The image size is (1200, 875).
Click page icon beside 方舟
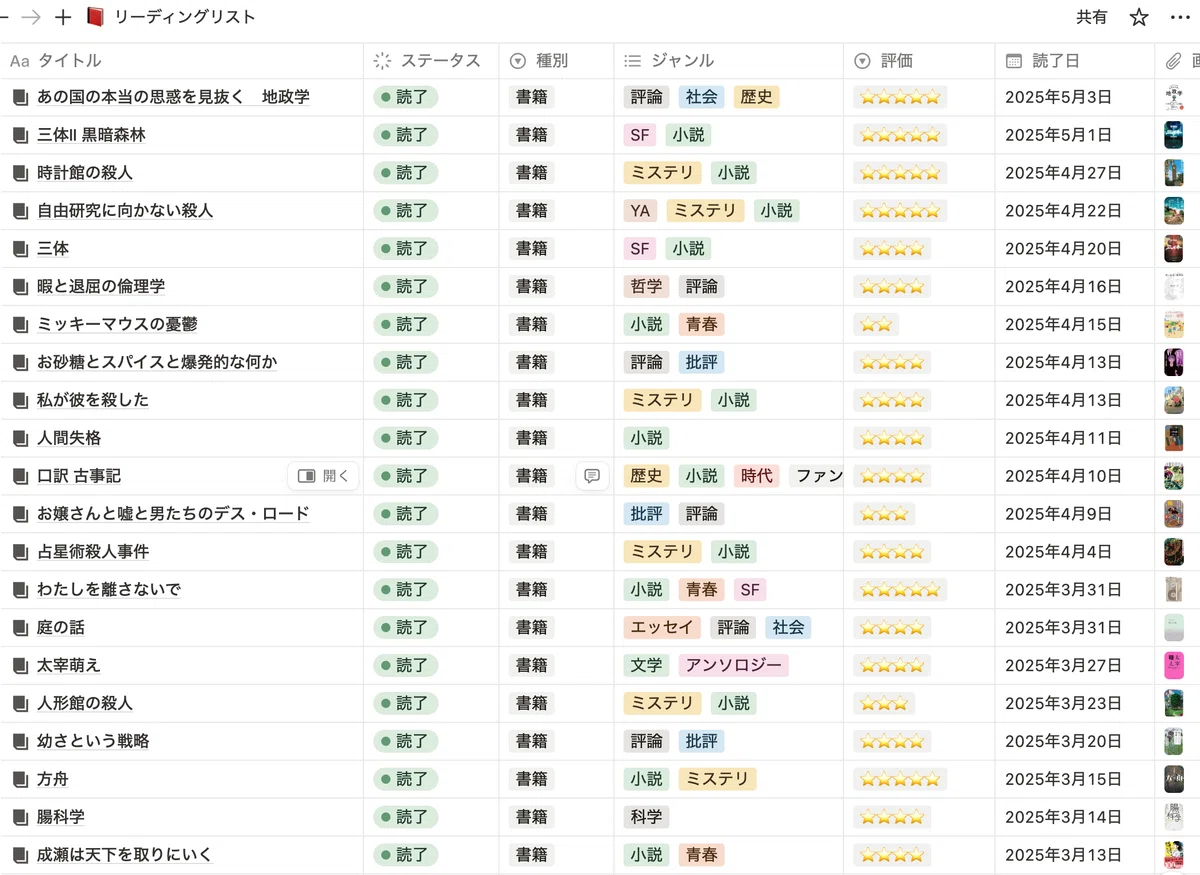pyautogui.click(x=20, y=779)
